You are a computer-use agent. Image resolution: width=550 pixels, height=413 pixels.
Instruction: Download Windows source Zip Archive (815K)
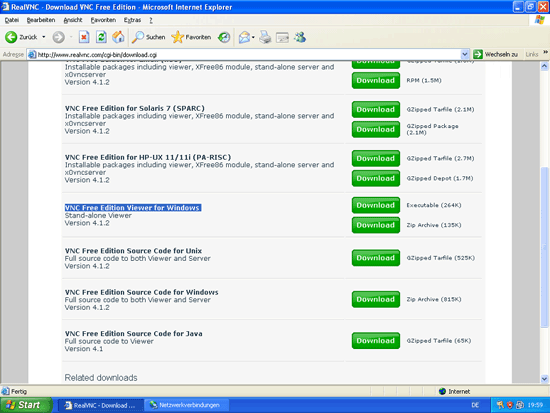(376, 299)
